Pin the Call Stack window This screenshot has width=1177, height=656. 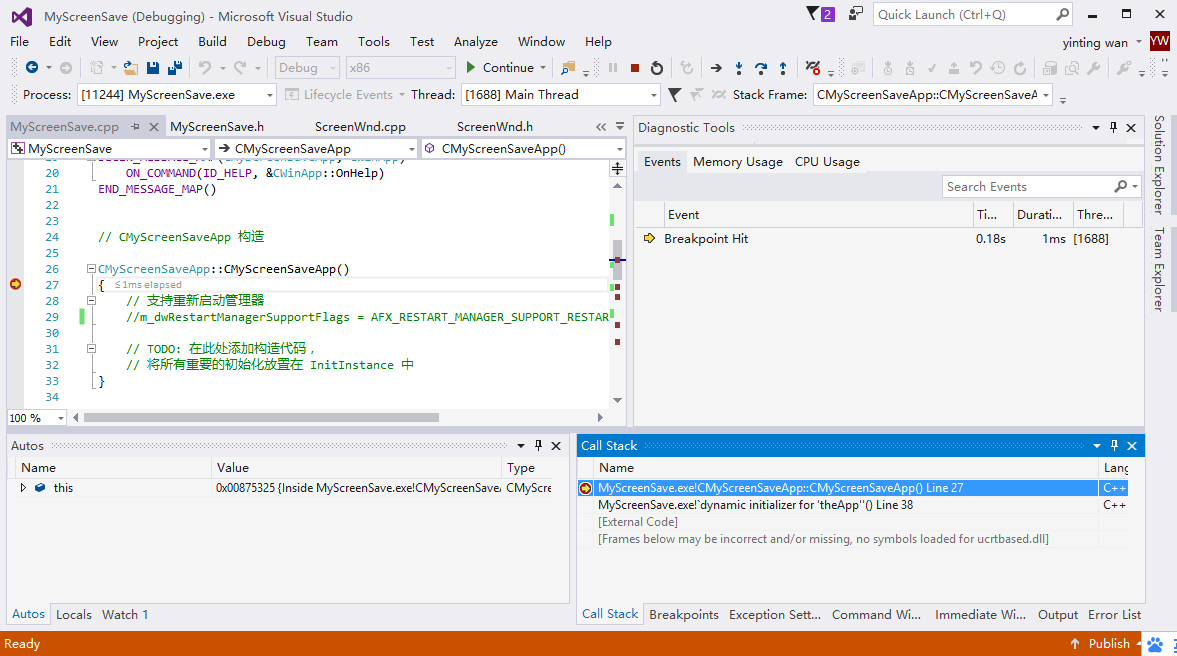[x=1114, y=445]
